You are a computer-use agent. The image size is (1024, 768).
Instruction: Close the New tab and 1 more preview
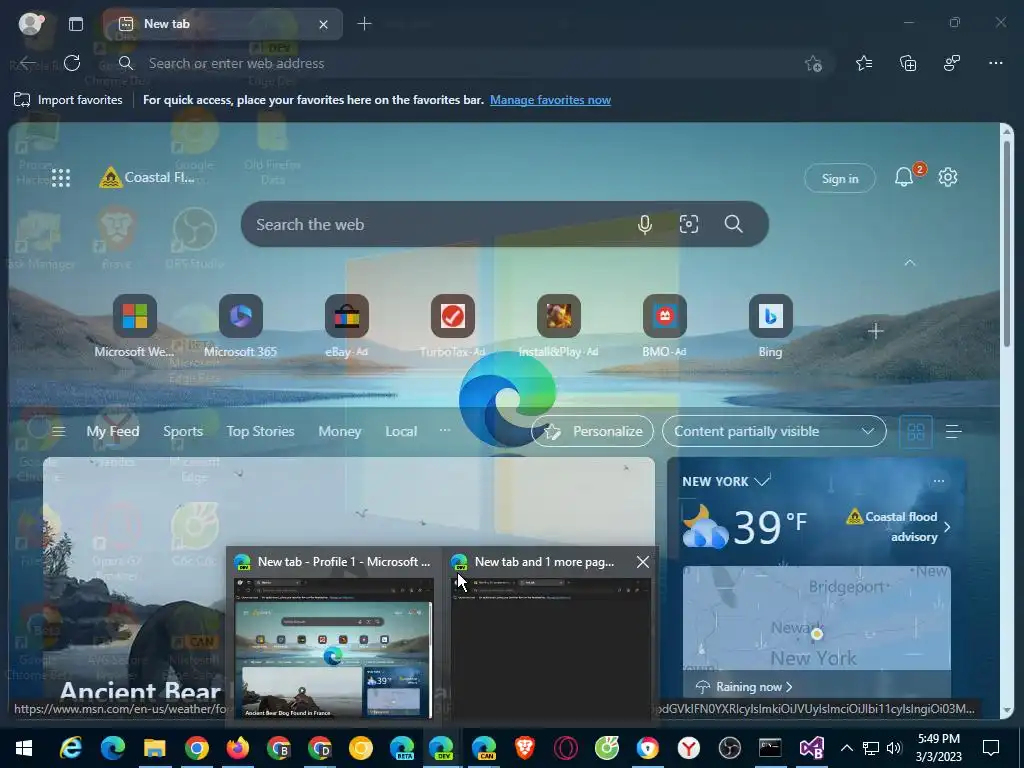[x=643, y=562]
